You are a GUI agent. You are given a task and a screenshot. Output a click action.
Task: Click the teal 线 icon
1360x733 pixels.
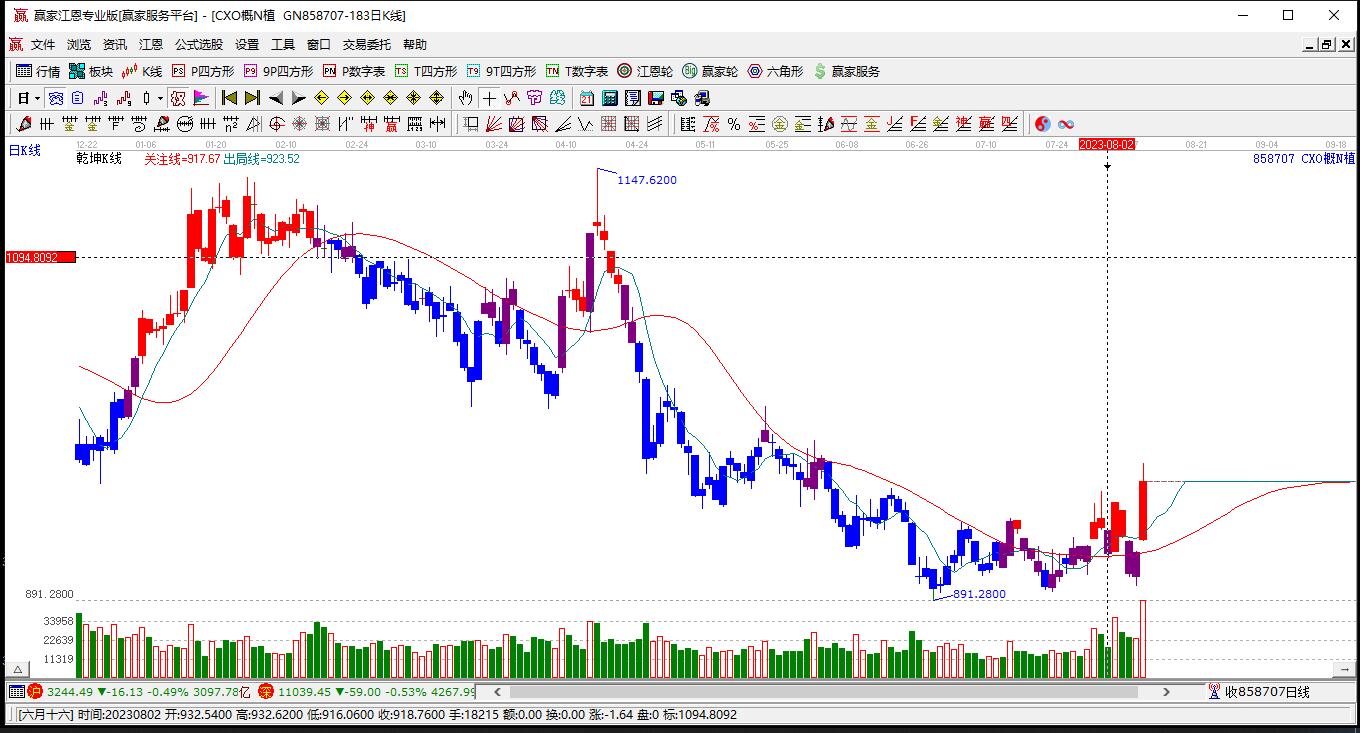558,98
